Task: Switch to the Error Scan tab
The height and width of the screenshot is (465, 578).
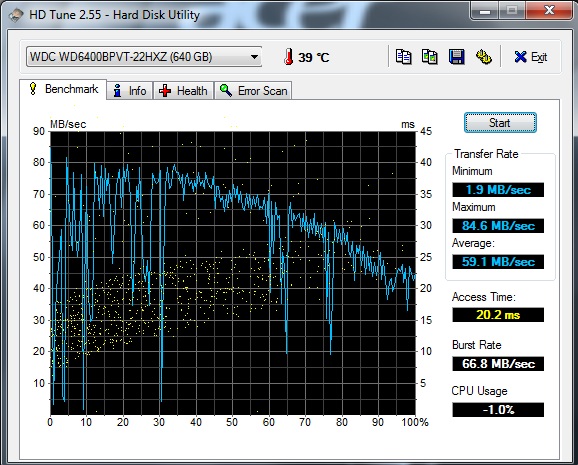Action: click(253, 90)
